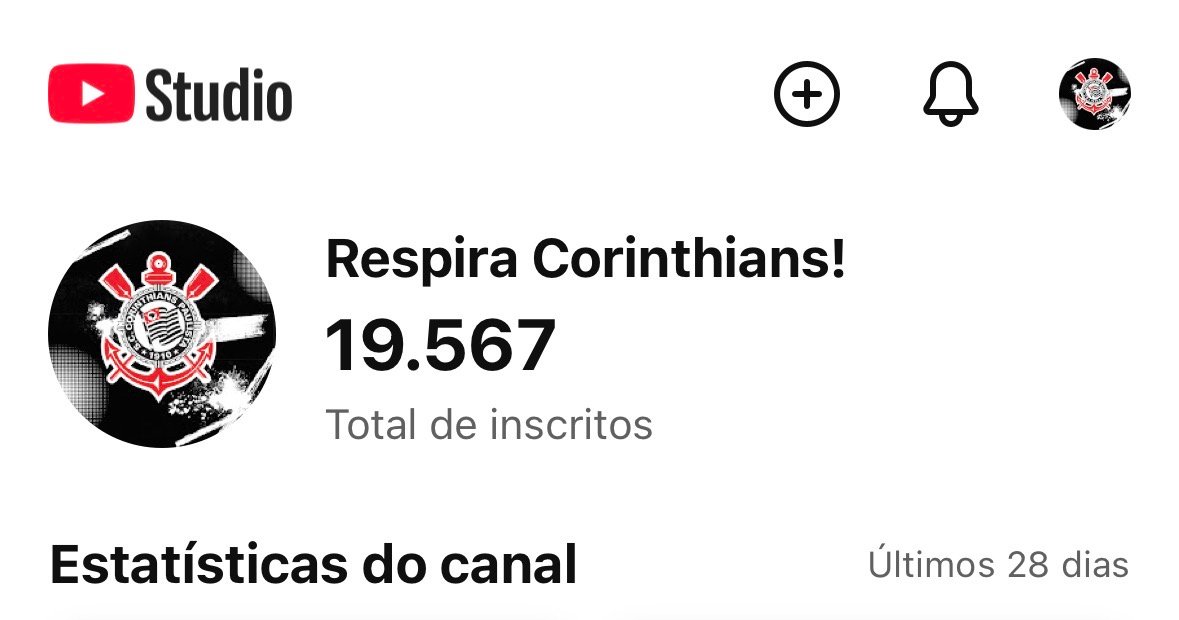The height and width of the screenshot is (620, 1179).
Task: Click the word Corinthians! in channel title
Action: pyautogui.click(x=689, y=260)
